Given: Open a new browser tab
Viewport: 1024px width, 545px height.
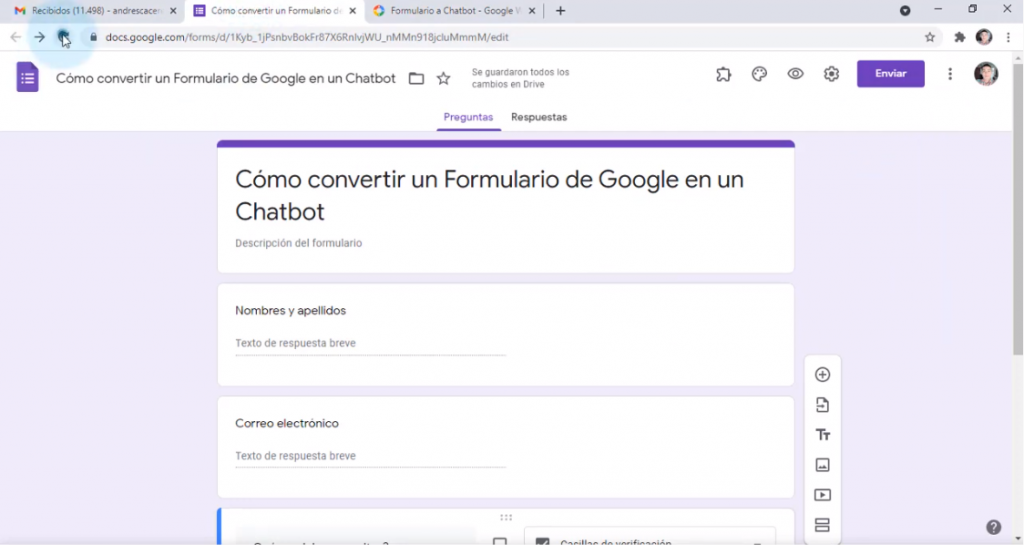Looking at the screenshot, I should pyautogui.click(x=560, y=11).
